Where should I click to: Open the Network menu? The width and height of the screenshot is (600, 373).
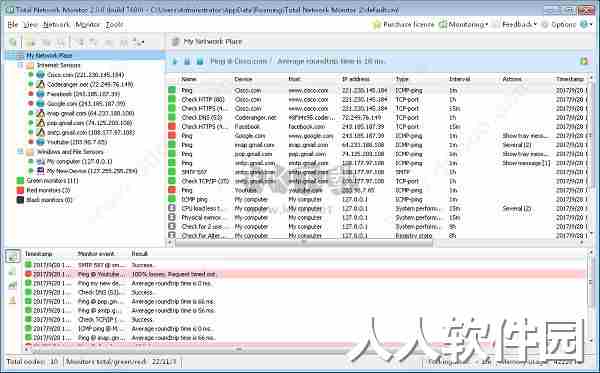pyautogui.click(x=56, y=25)
